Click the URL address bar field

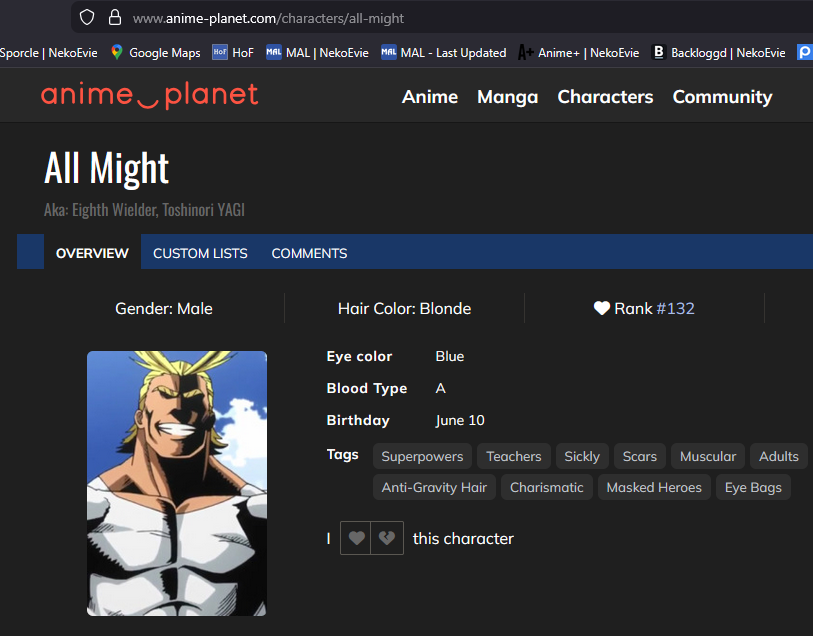(x=442, y=18)
